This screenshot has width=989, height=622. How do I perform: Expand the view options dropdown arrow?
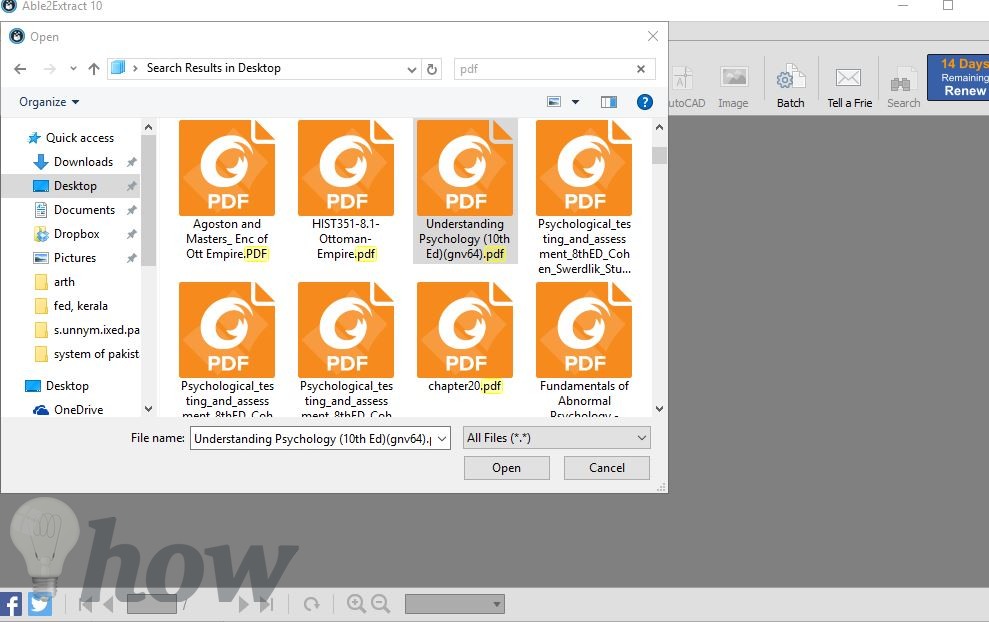575,102
